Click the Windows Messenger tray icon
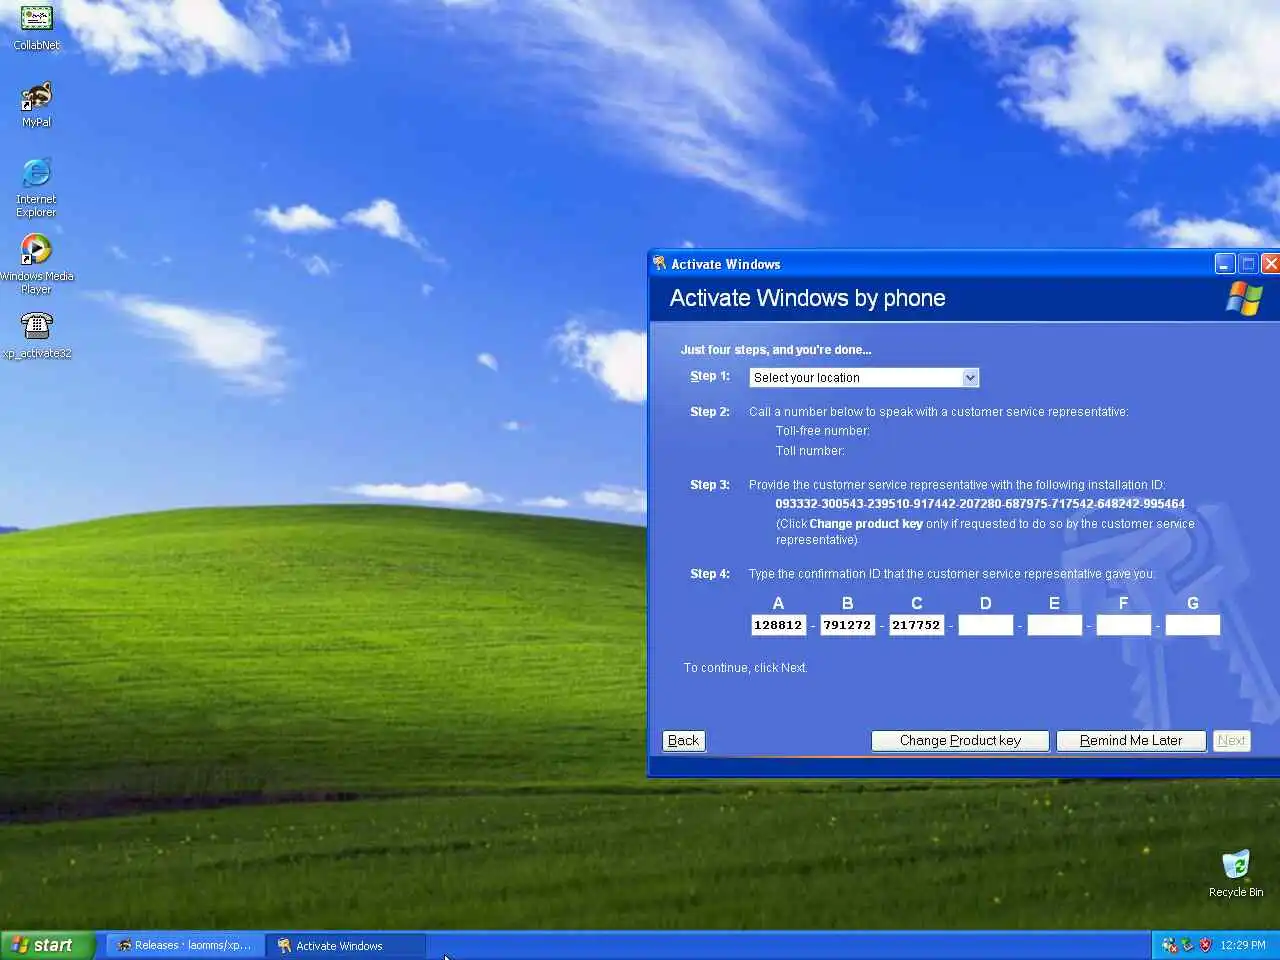 pyautogui.click(x=1169, y=945)
